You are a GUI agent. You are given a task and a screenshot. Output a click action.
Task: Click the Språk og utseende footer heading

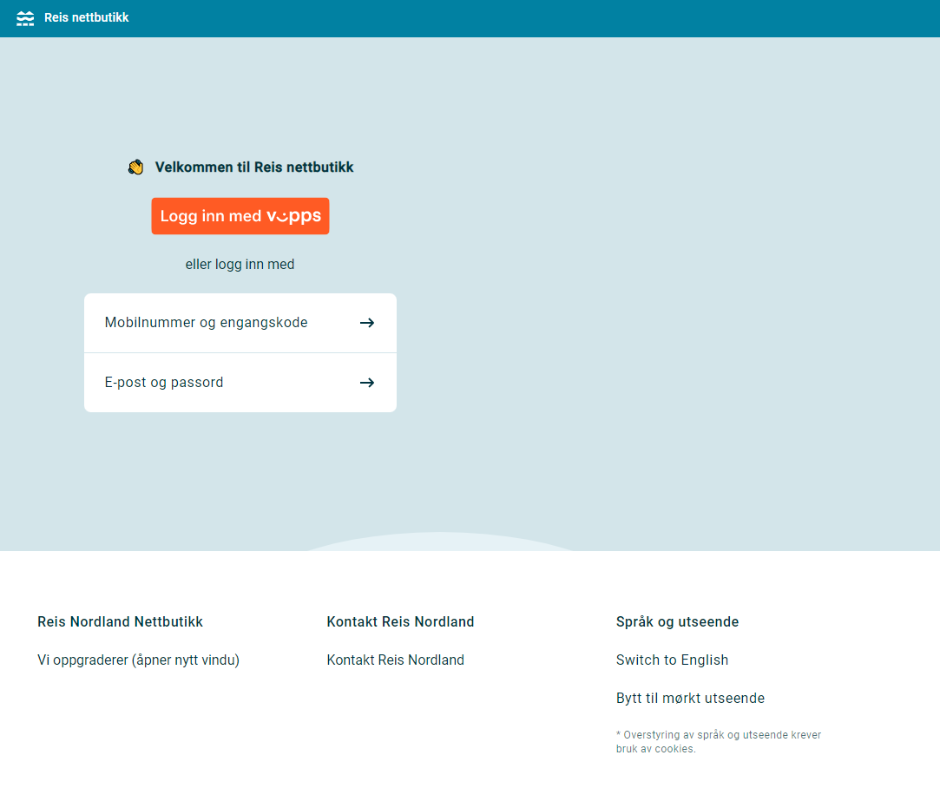pos(677,622)
